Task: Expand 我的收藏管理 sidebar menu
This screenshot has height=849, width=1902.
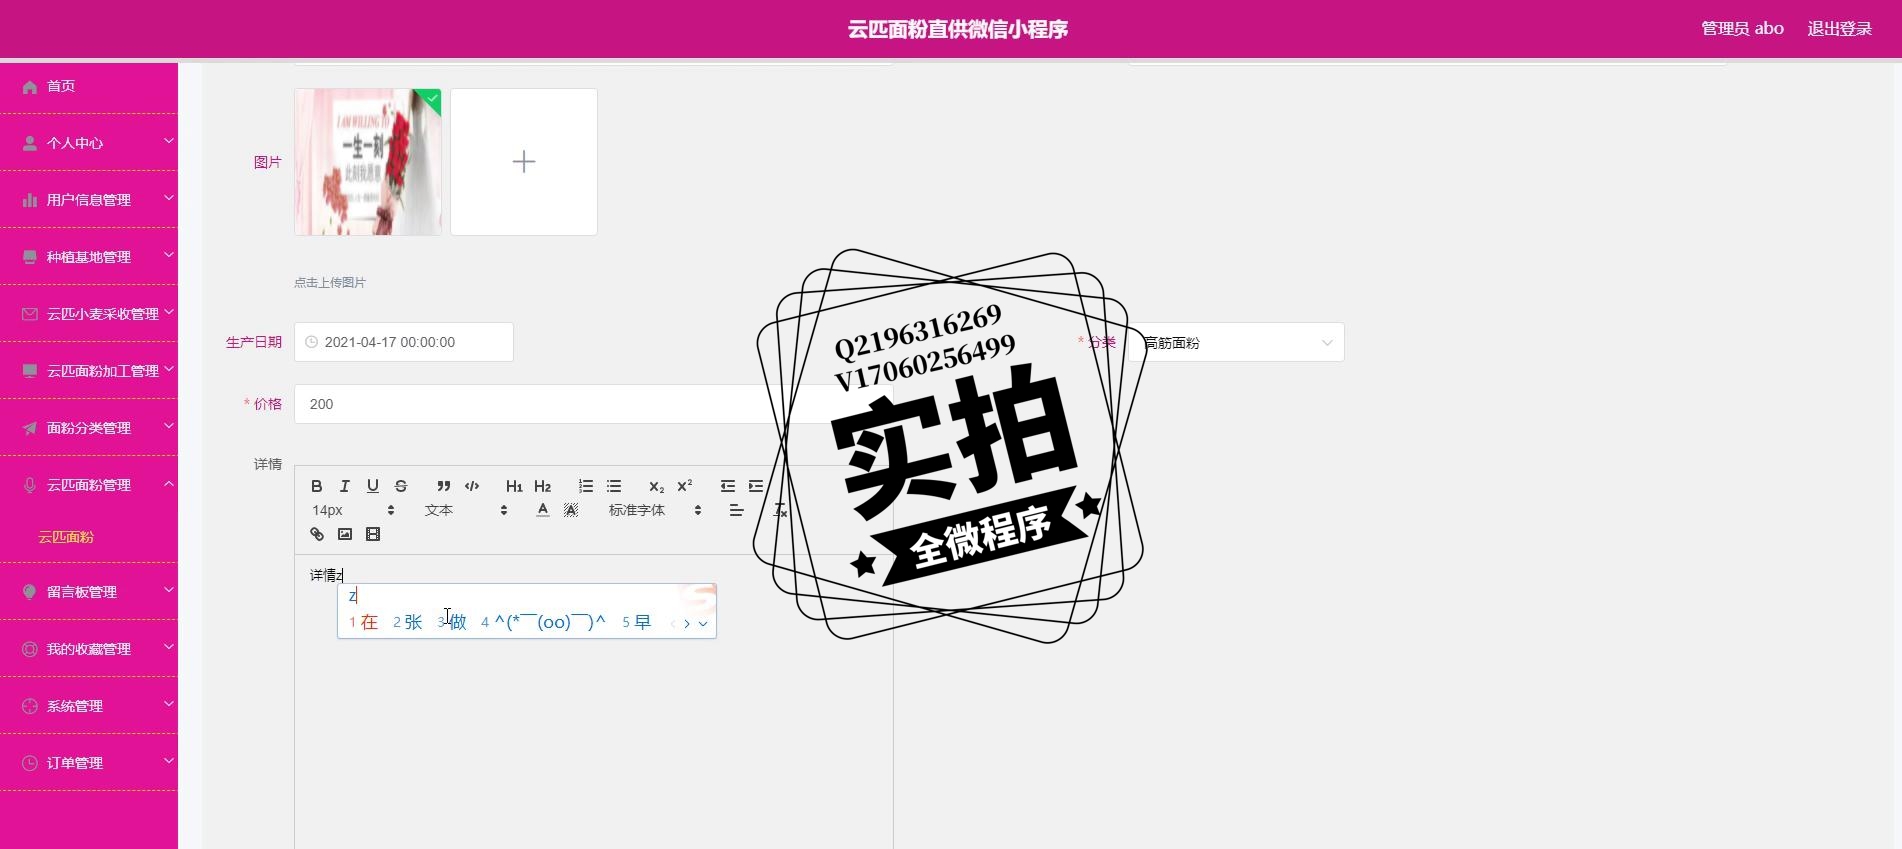Action: (x=89, y=649)
